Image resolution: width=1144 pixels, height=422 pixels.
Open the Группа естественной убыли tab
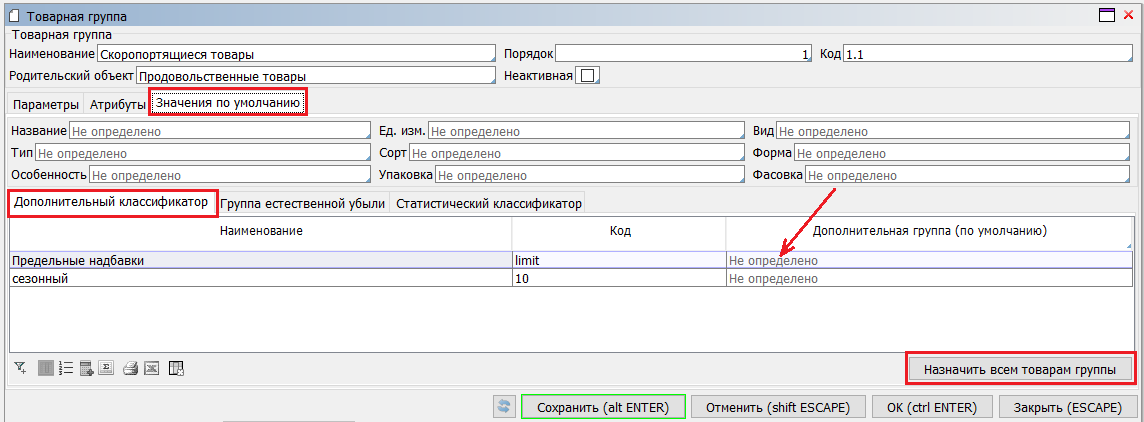point(303,203)
